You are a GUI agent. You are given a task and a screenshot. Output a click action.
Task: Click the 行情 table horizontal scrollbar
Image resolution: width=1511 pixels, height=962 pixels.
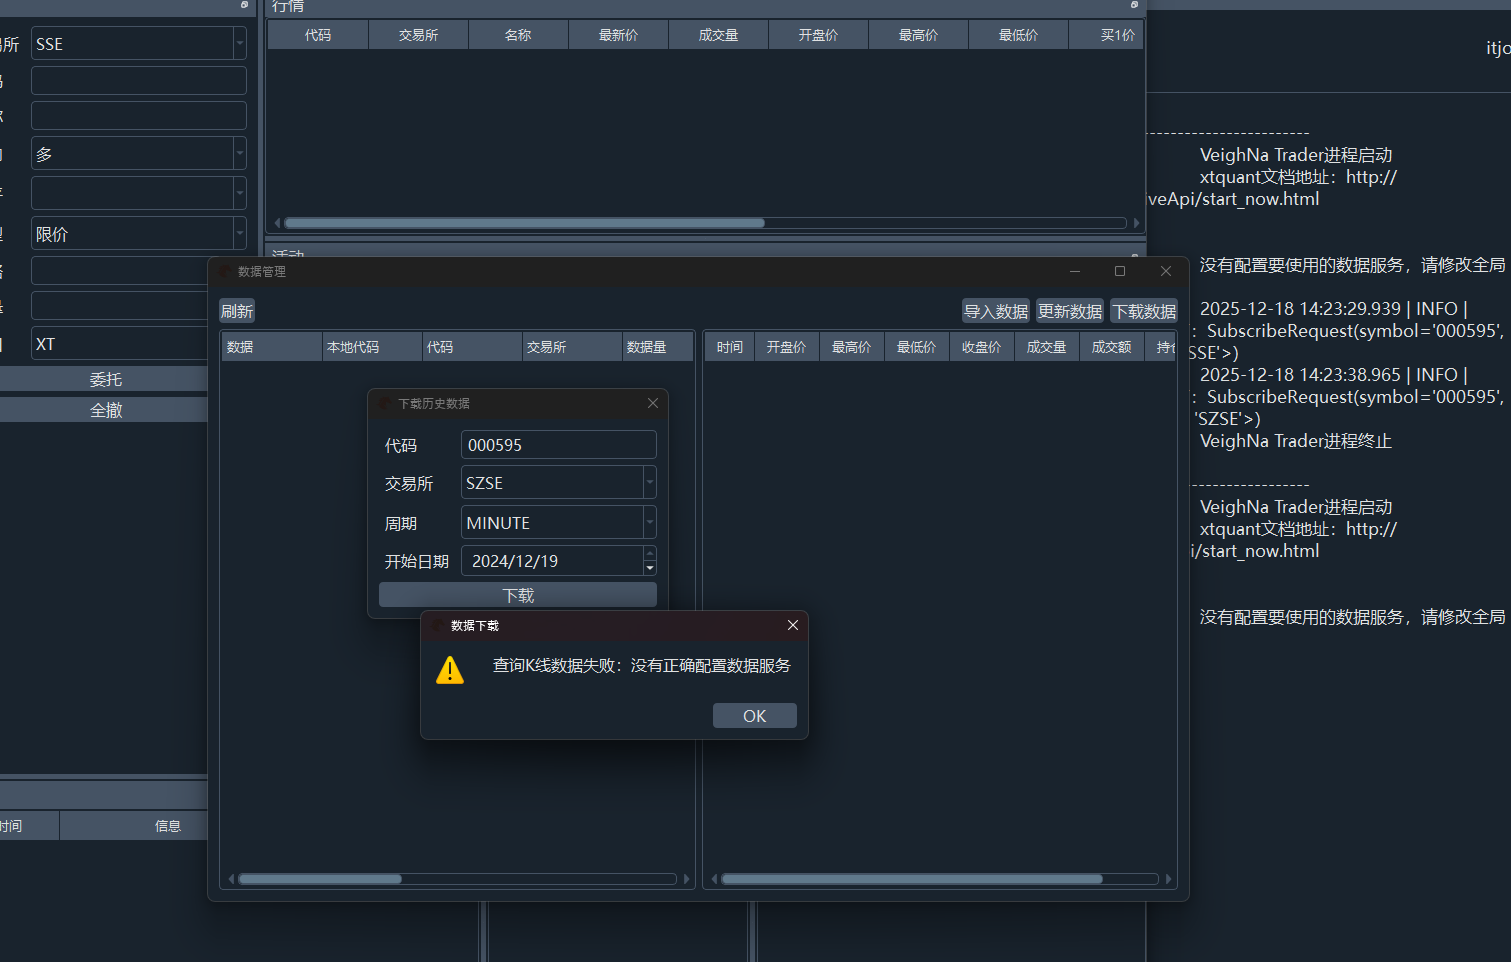coord(525,223)
